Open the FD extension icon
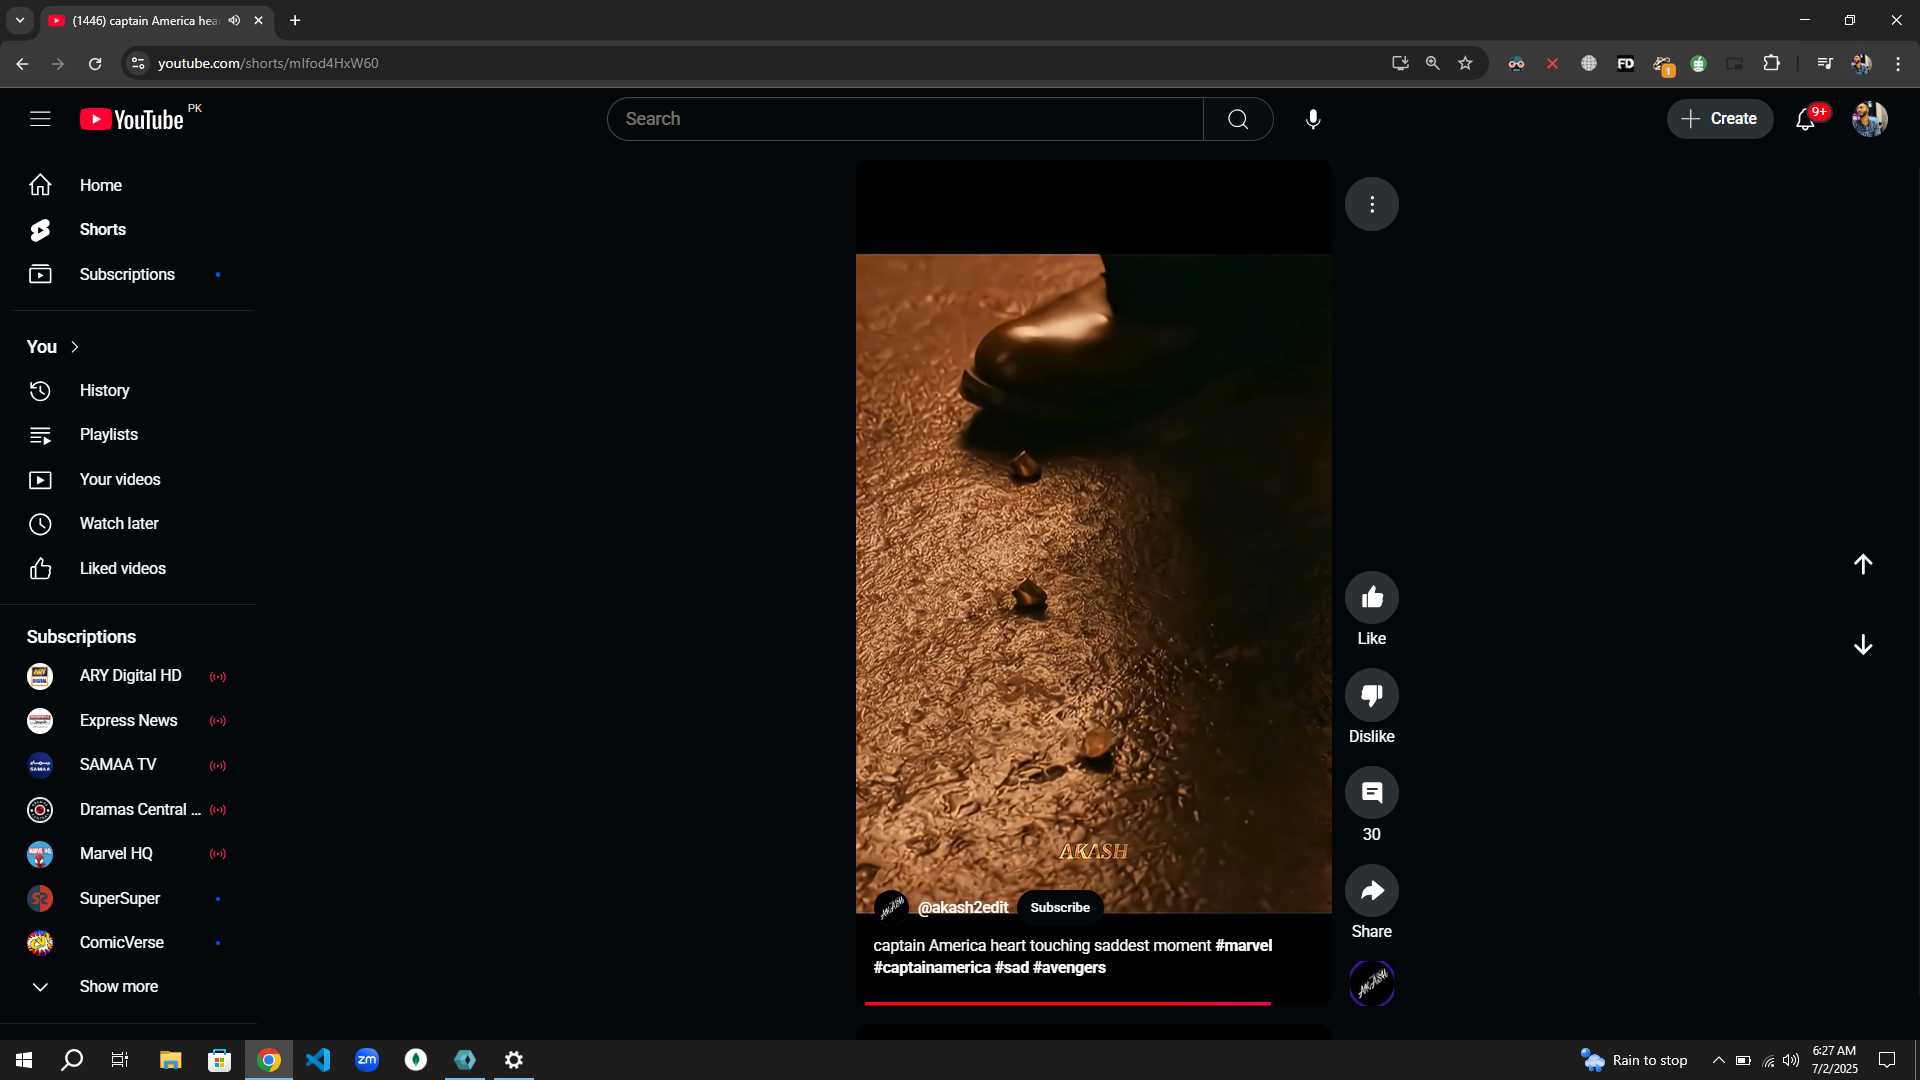This screenshot has height=1080, width=1920. pyautogui.click(x=1625, y=63)
